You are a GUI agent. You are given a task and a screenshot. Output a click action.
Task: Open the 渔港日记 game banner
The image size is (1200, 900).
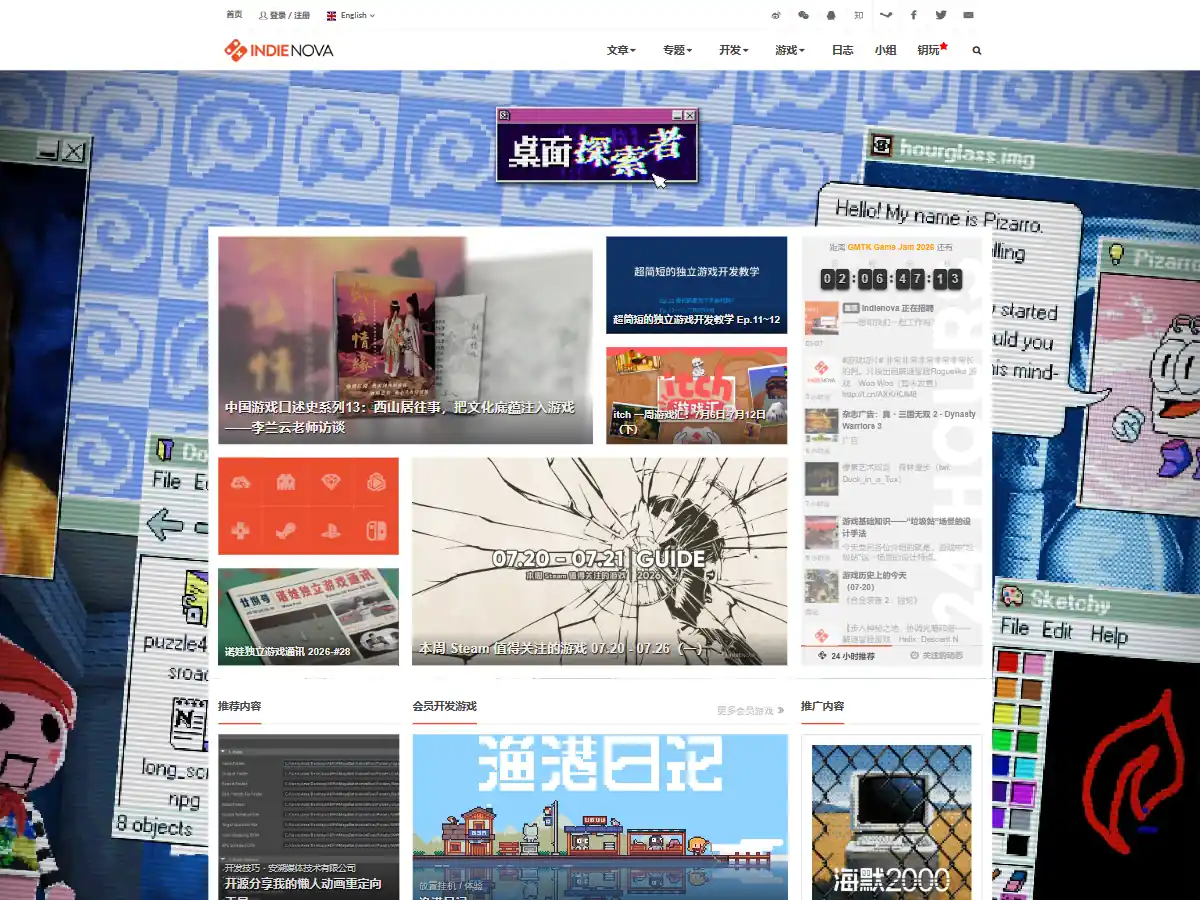coord(600,817)
